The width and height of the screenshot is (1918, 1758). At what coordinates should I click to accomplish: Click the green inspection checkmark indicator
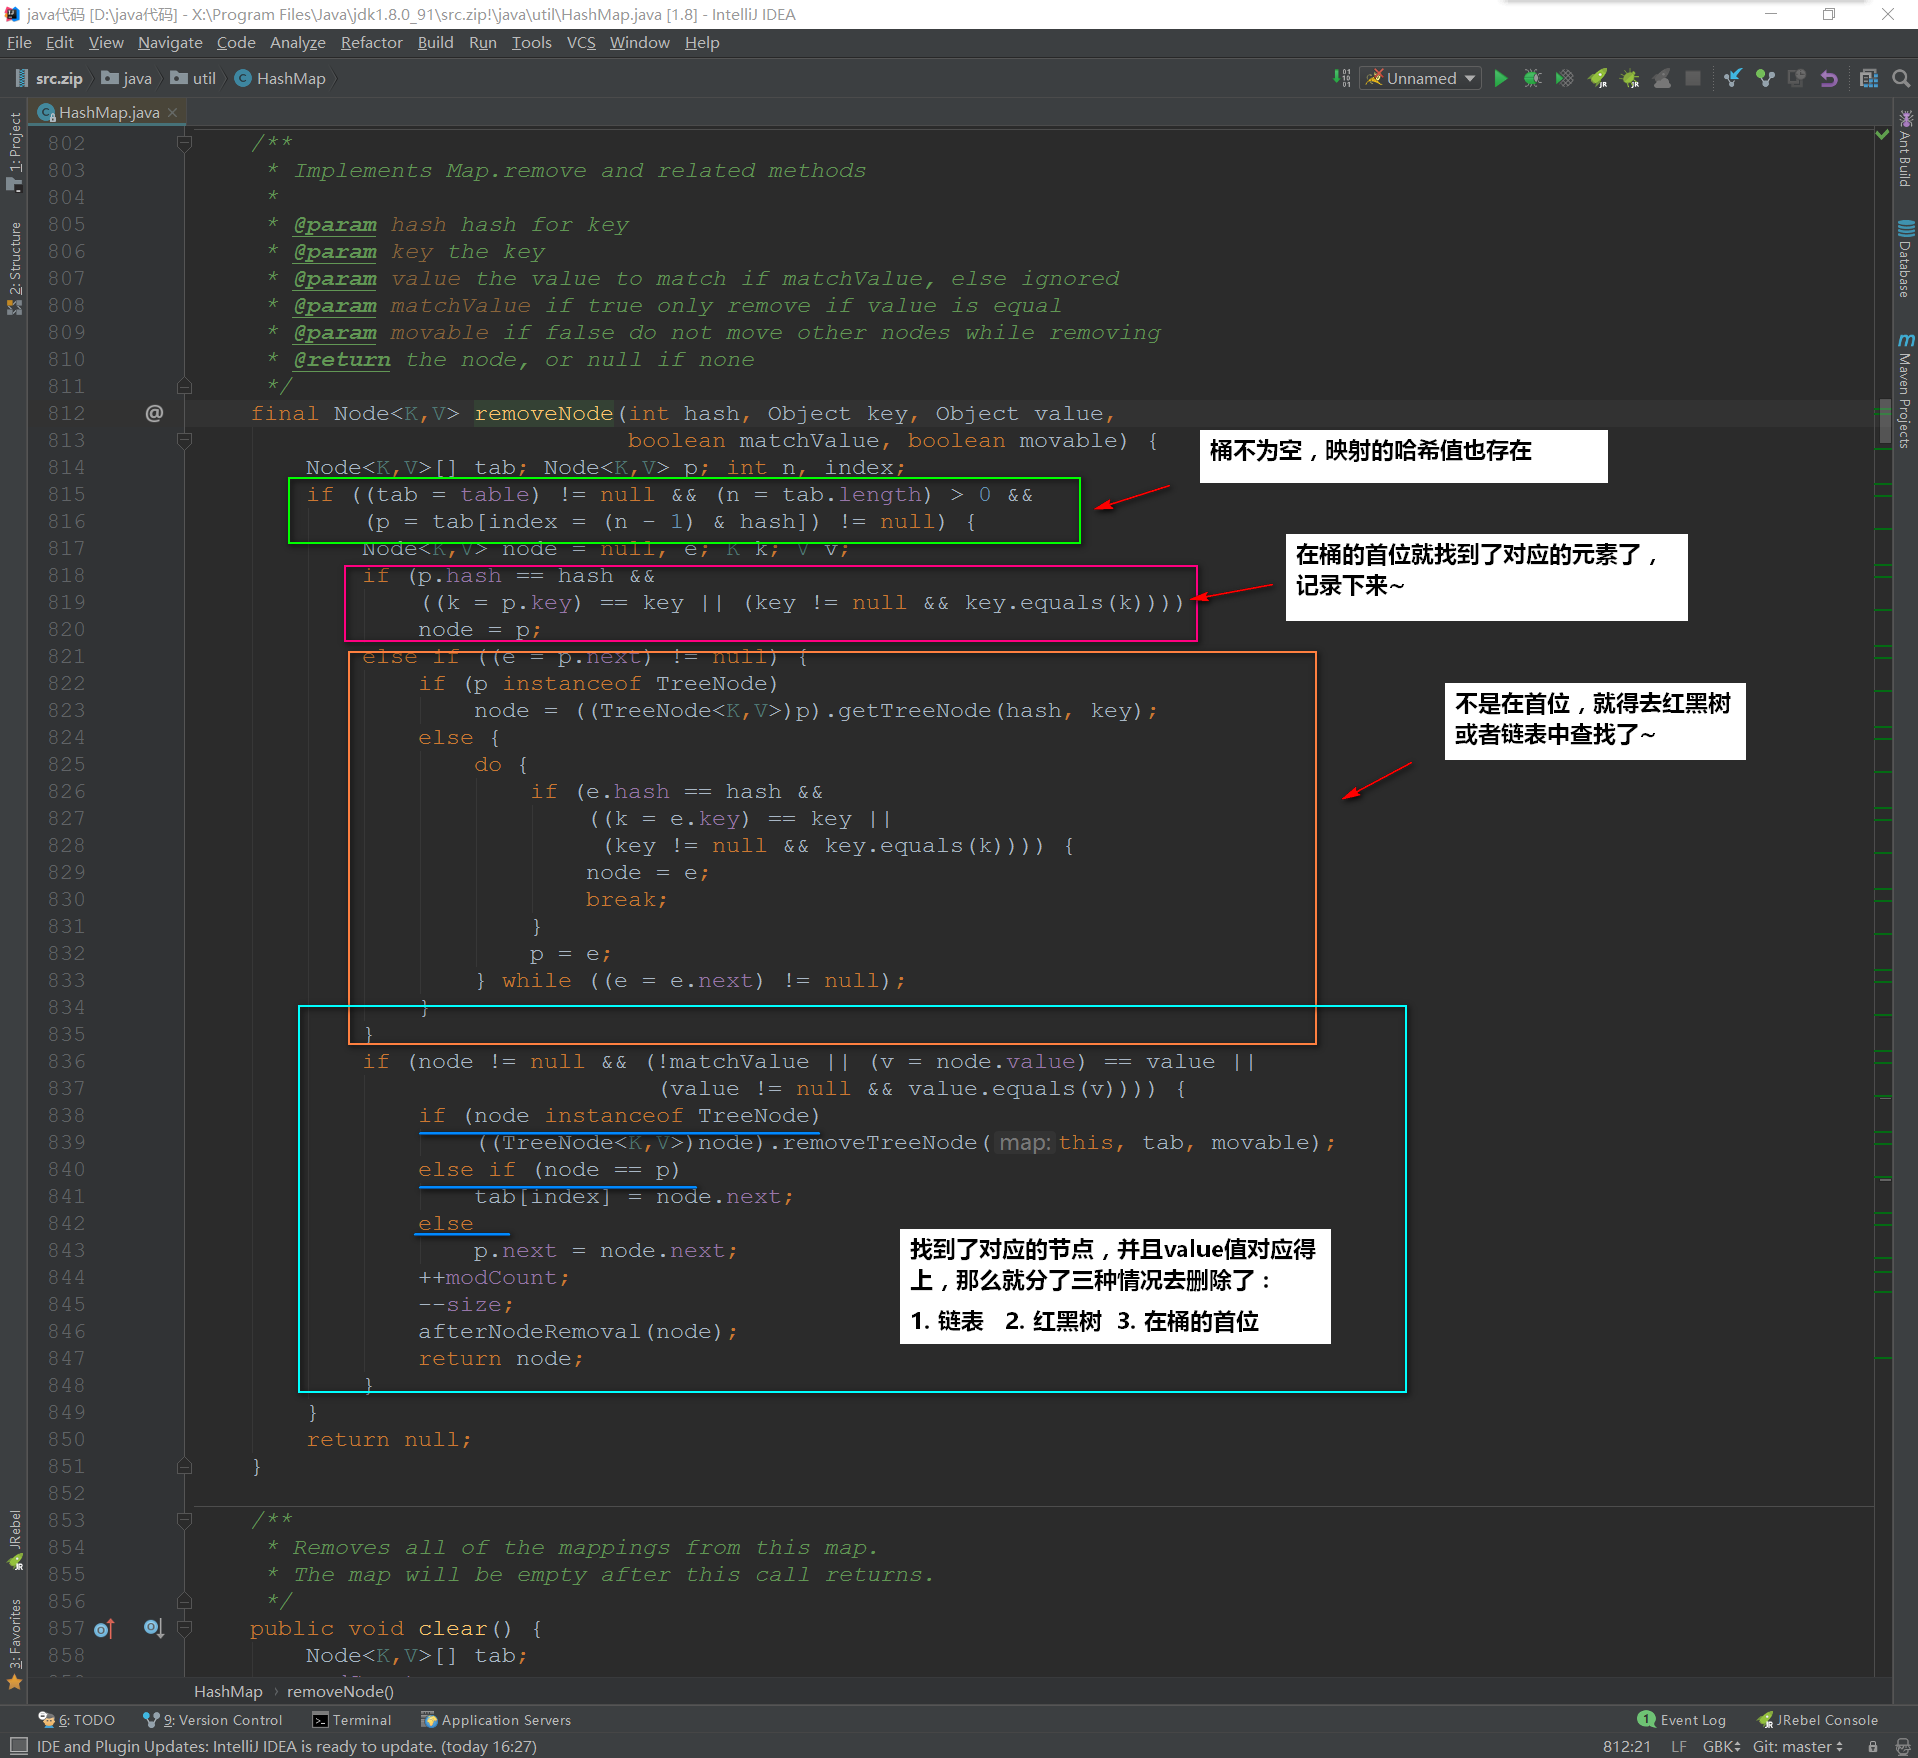pos(1882,134)
